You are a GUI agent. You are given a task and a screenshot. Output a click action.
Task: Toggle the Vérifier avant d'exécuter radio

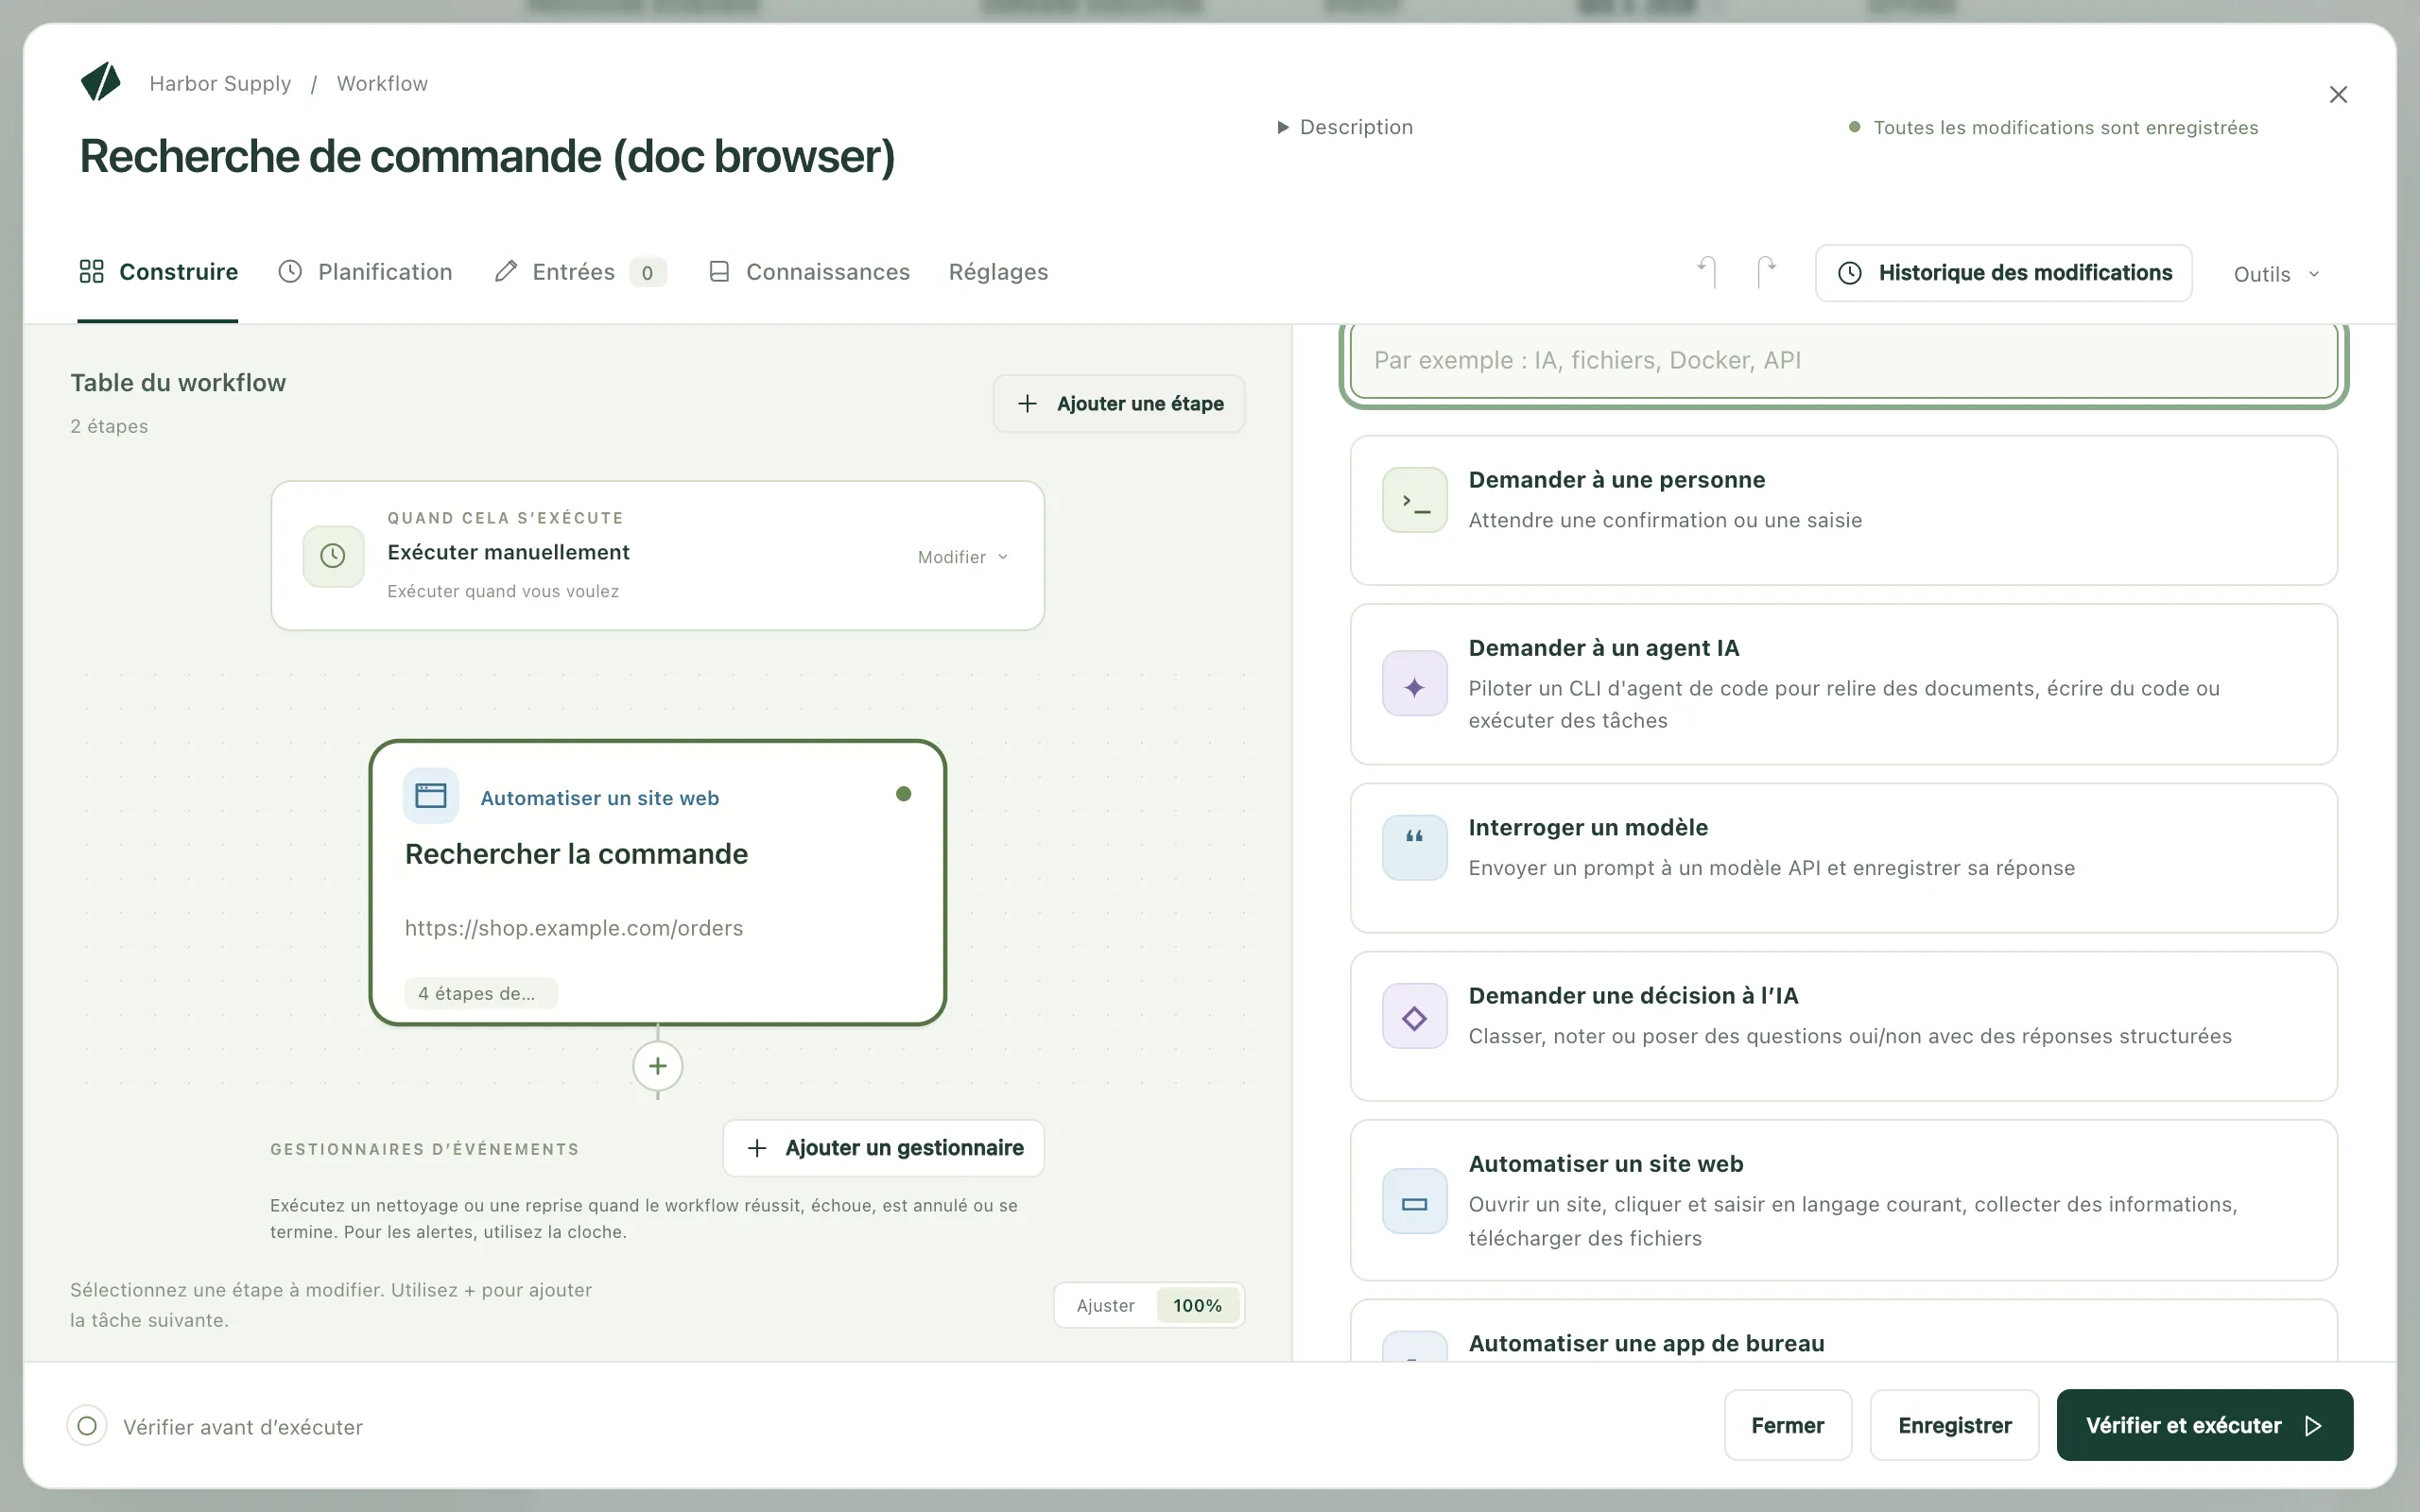[87, 1425]
